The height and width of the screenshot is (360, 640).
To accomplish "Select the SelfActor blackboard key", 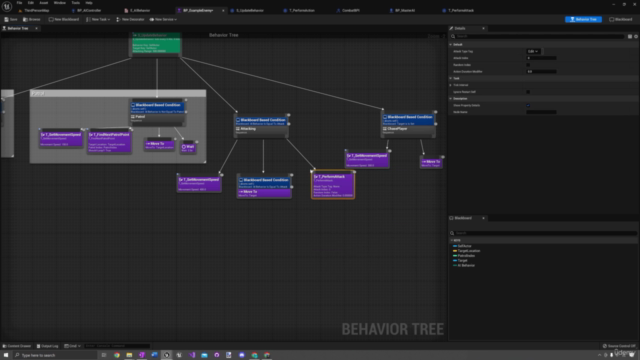I will click(464, 246).
